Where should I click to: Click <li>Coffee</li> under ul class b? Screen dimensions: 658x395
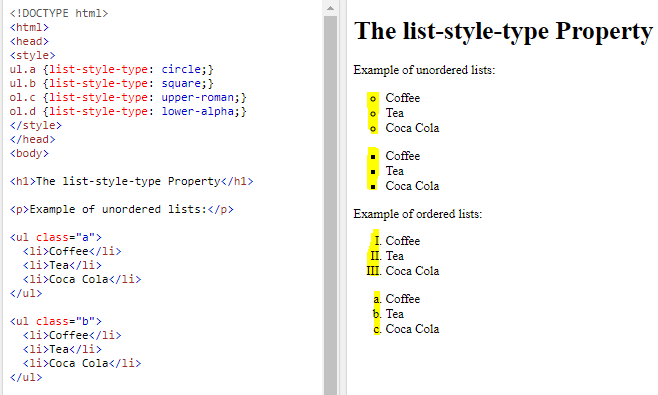72,335
